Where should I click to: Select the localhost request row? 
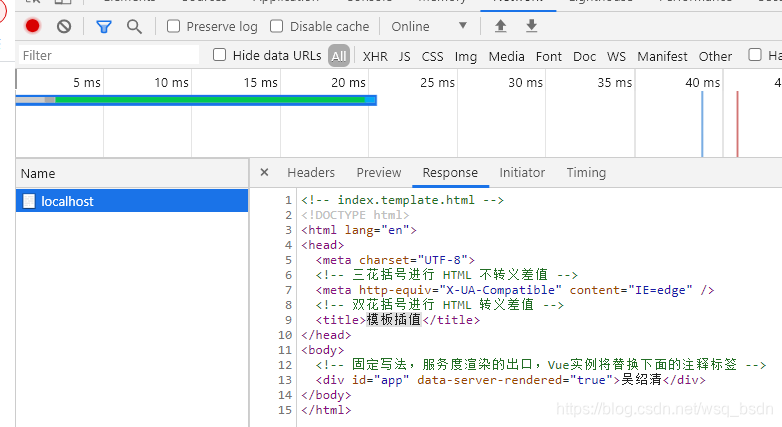(132, 201)
